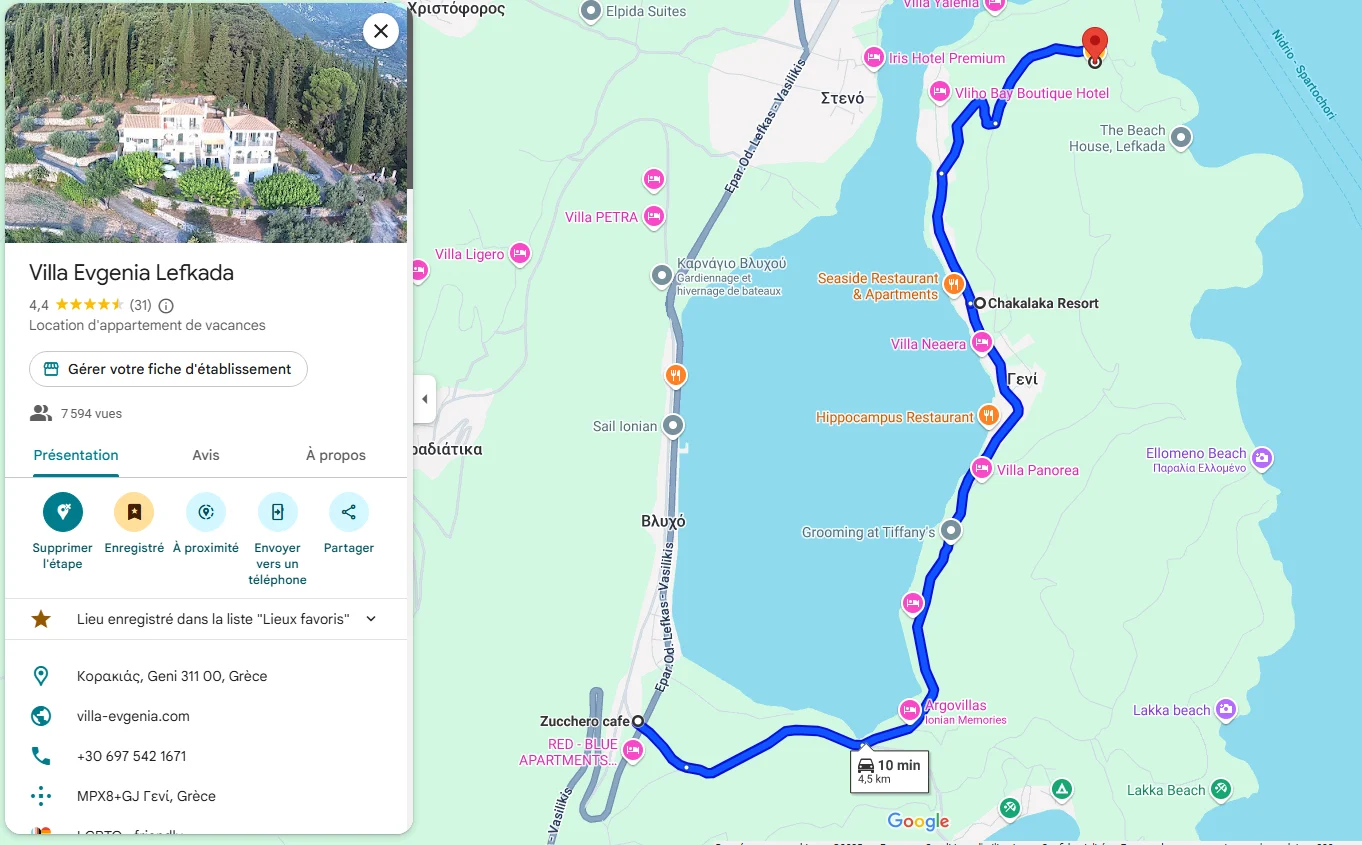Viewport: 1362px width, 845px height.
Task: Select the Hippocampus Restaurant map icon
Action: pos(989,414)
